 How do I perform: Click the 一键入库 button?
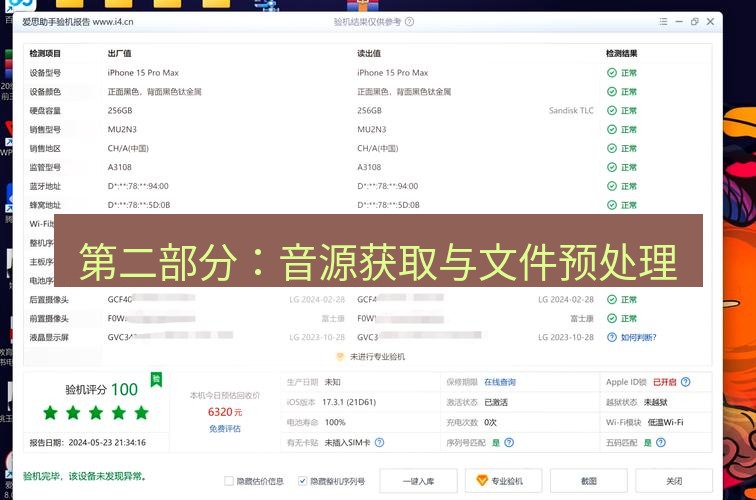(418, 481)
